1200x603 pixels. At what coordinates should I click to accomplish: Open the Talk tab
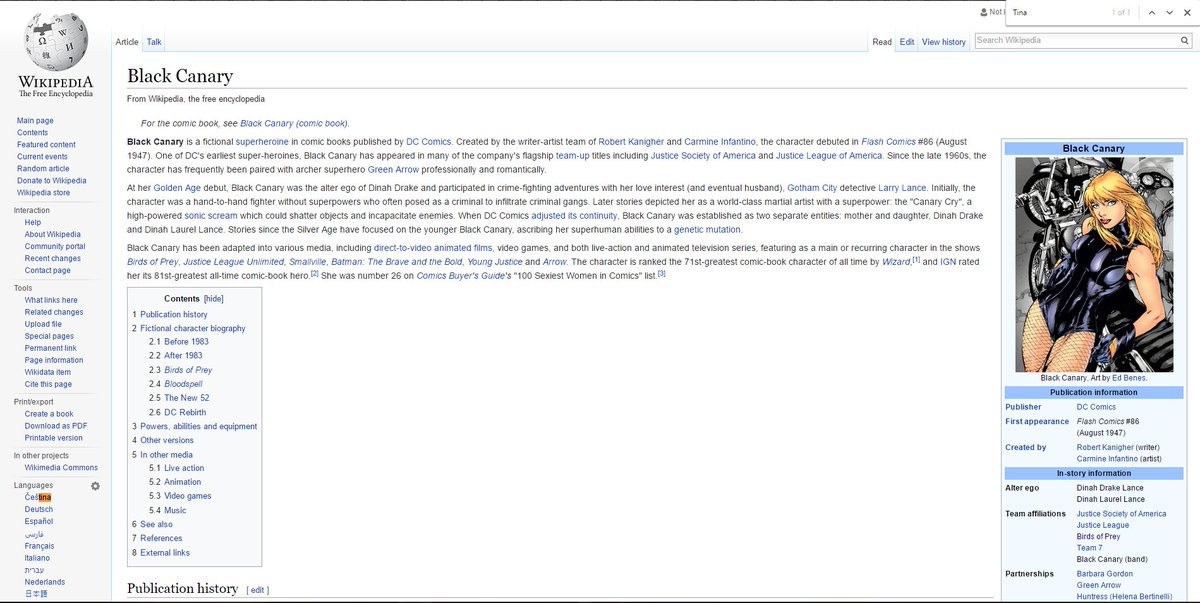point(154,42)
